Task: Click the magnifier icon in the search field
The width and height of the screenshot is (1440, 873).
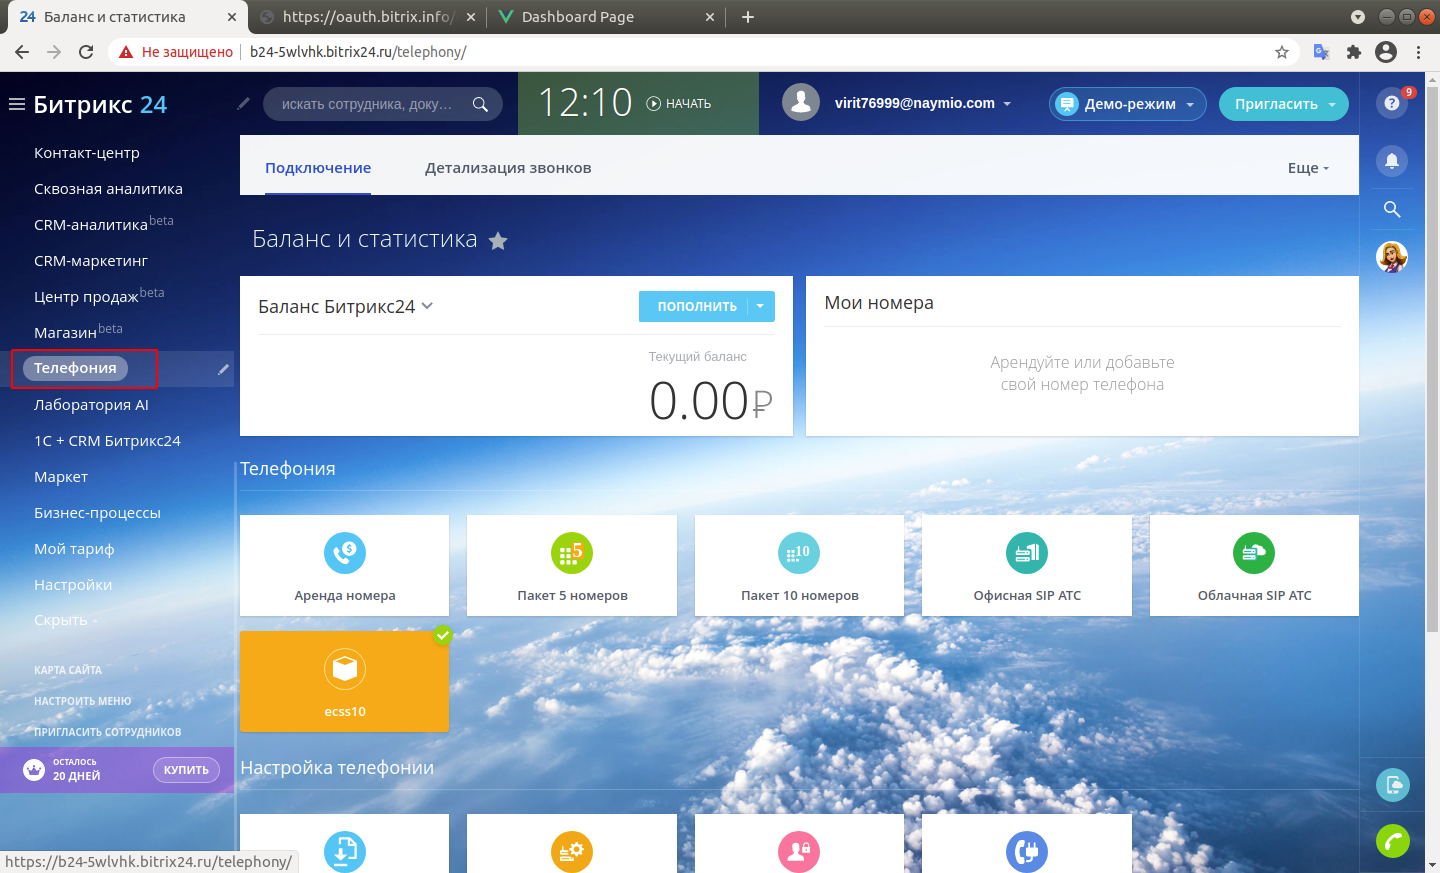Action: click(480, 104)
